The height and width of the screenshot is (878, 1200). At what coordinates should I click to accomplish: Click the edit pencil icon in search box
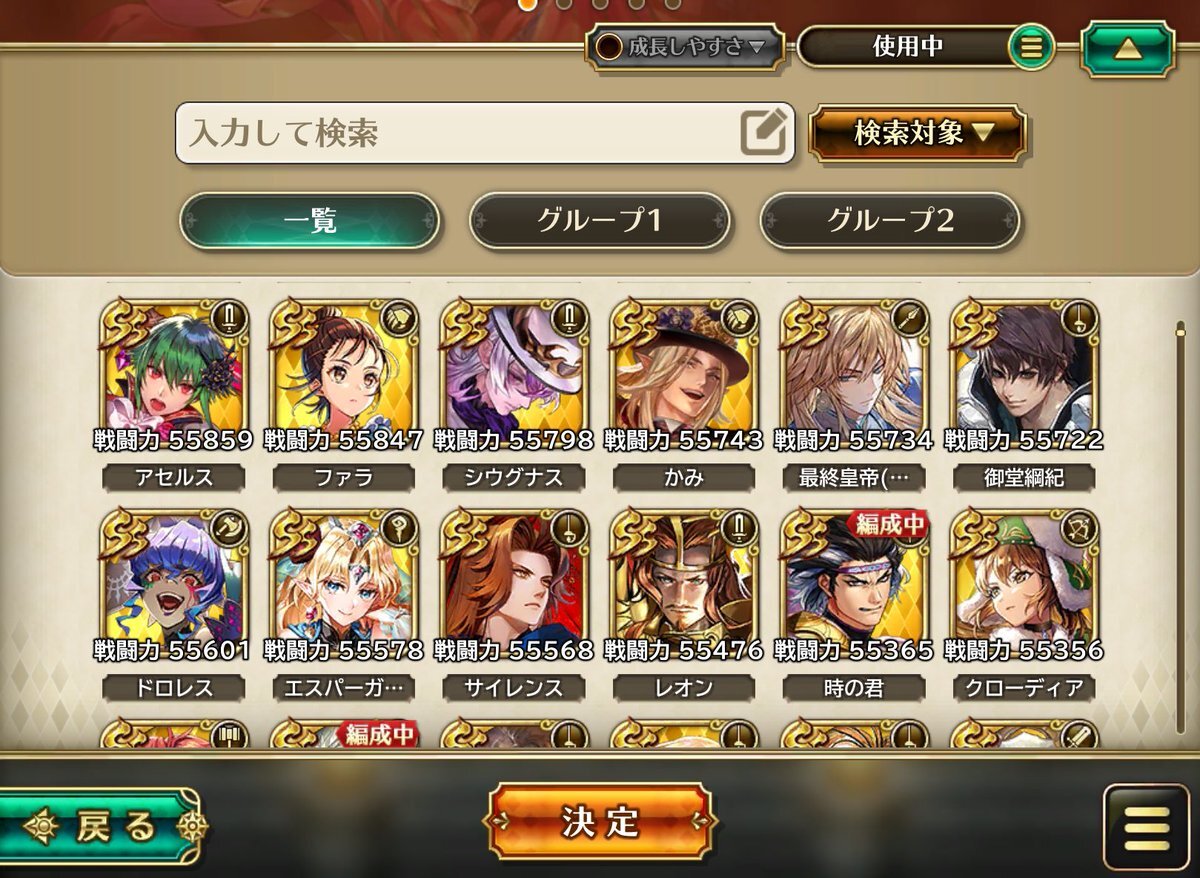click(765, 131)
